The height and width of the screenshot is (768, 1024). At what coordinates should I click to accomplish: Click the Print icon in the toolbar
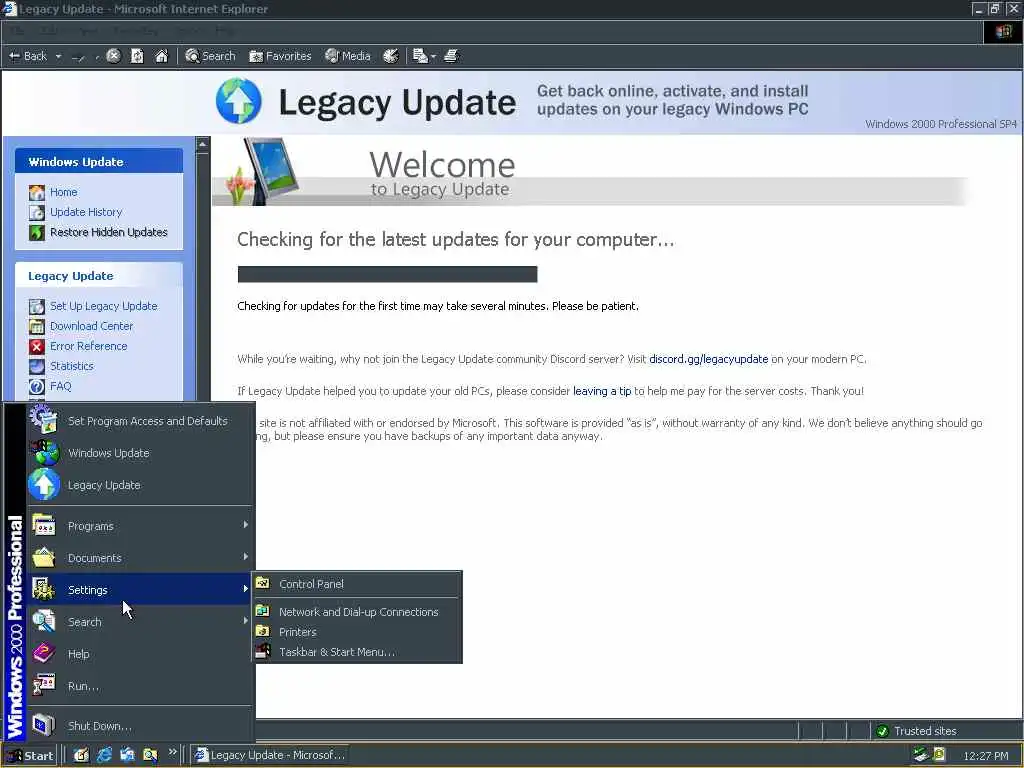451,56
